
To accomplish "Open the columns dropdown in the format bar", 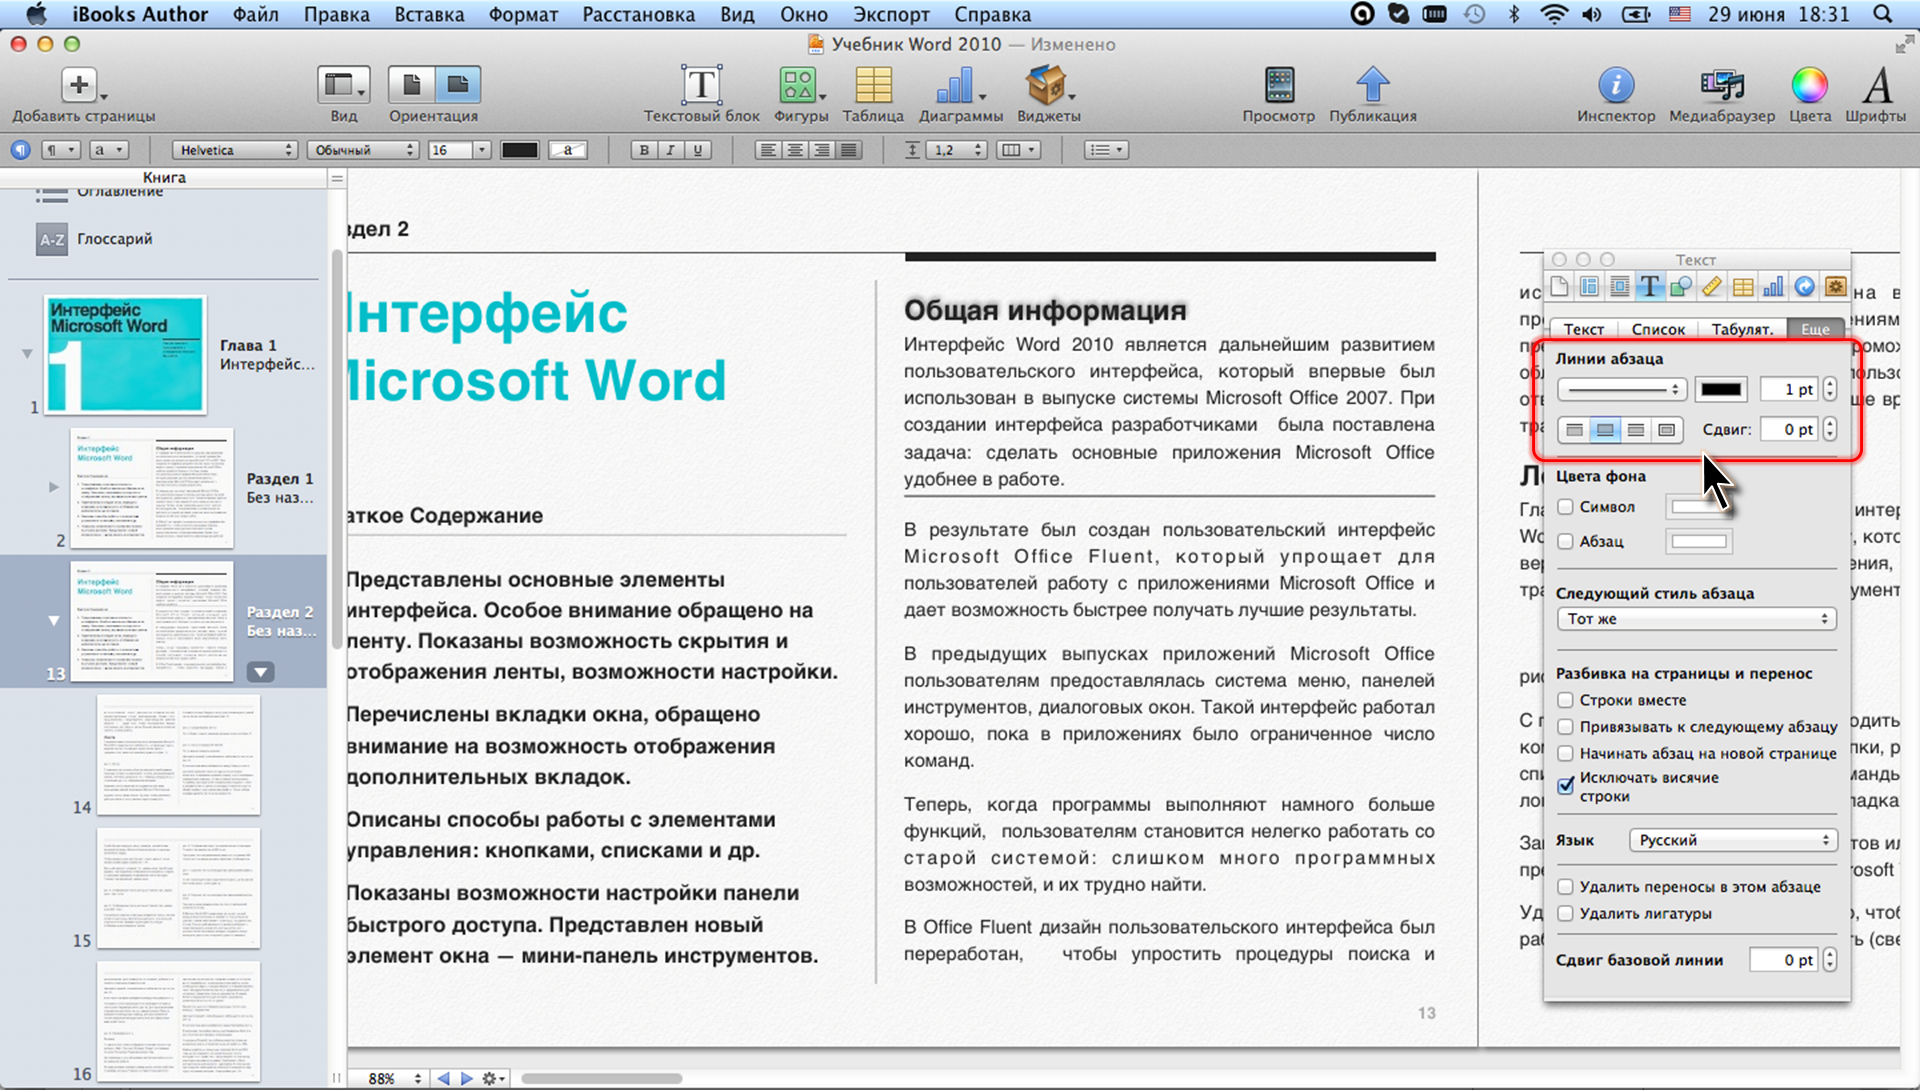I will (x=1018, y=150).
